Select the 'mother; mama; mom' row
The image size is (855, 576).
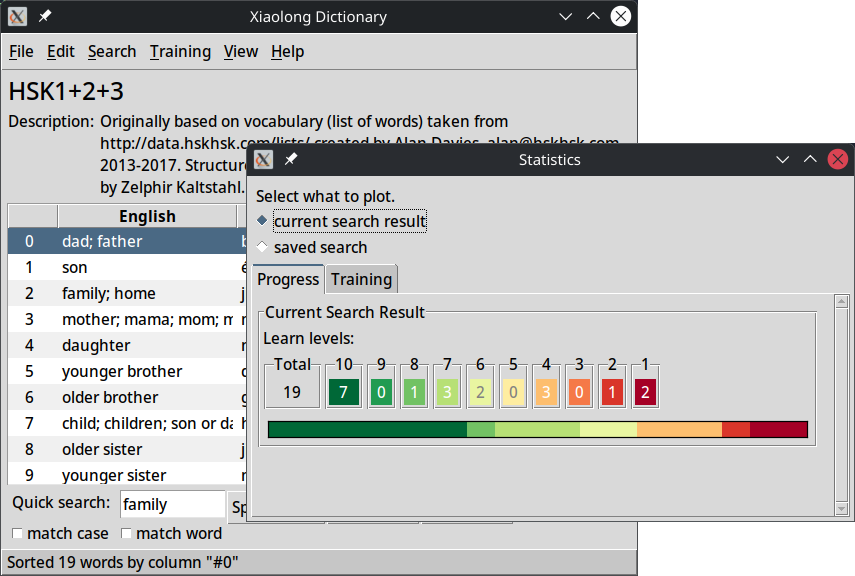point(127,319)
